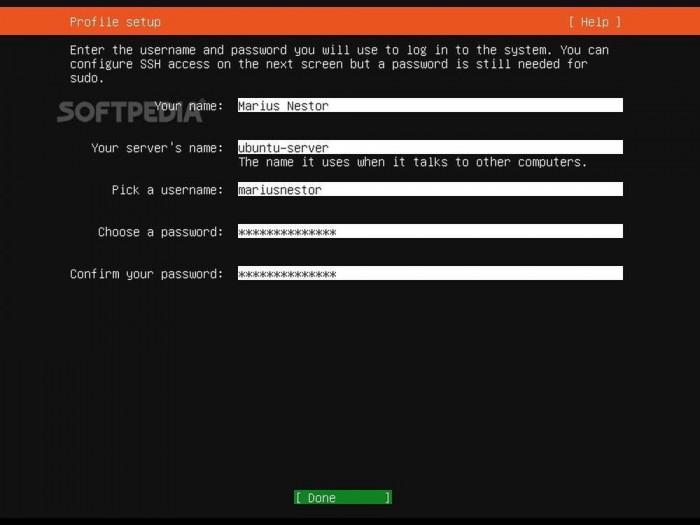
Task: Select the server's name input field
Action: pyautogui.click(x=430, y=147)
